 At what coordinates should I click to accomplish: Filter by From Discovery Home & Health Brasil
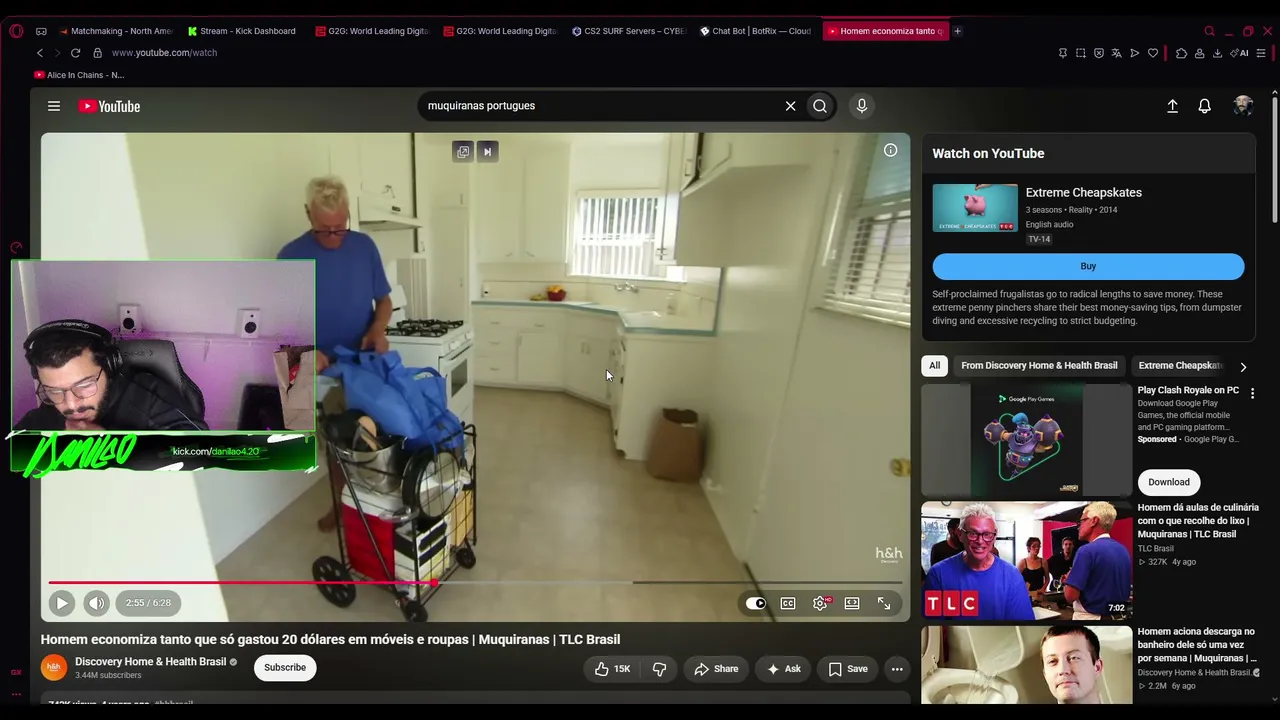click(1039, 366)
